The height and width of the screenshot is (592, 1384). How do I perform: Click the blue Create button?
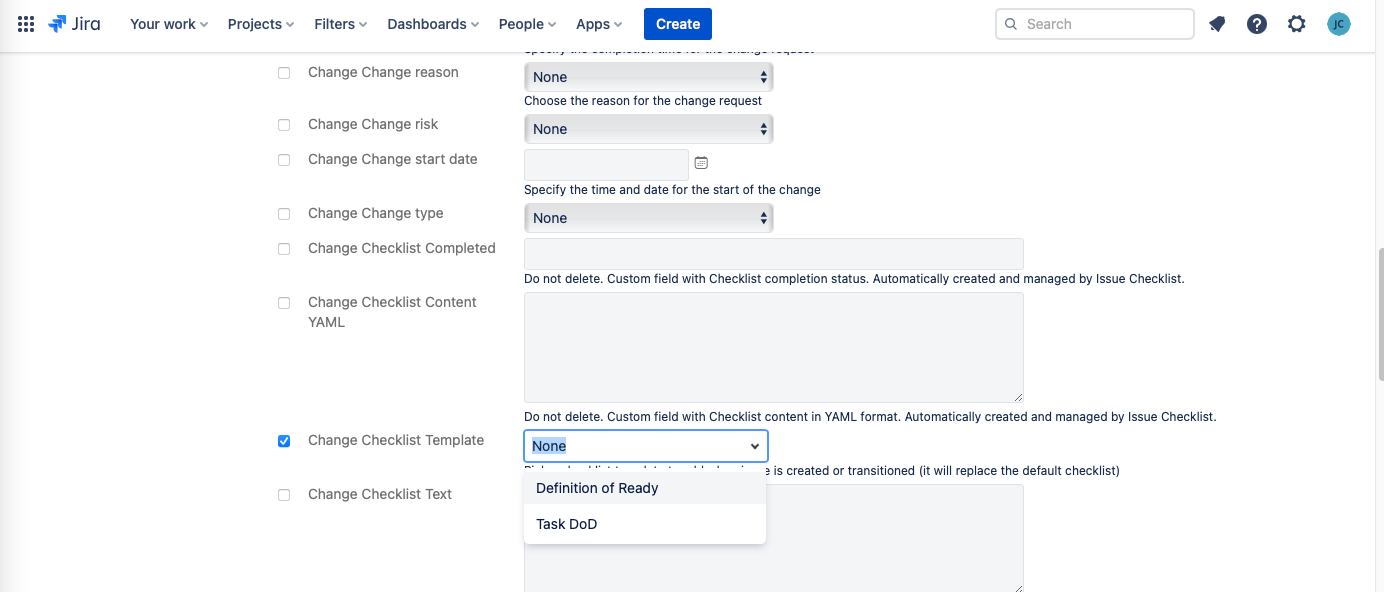677,24
